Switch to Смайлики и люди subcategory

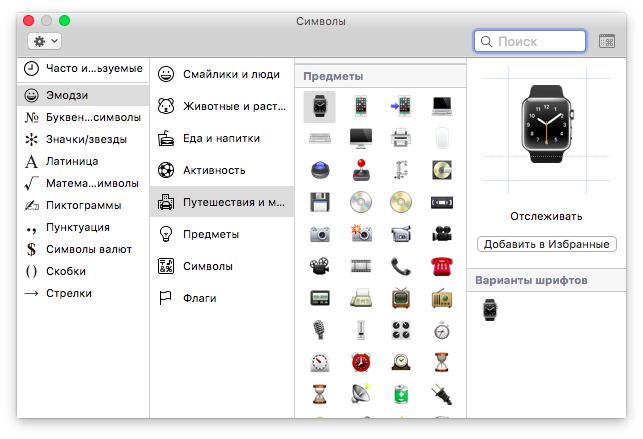(222, 74)
